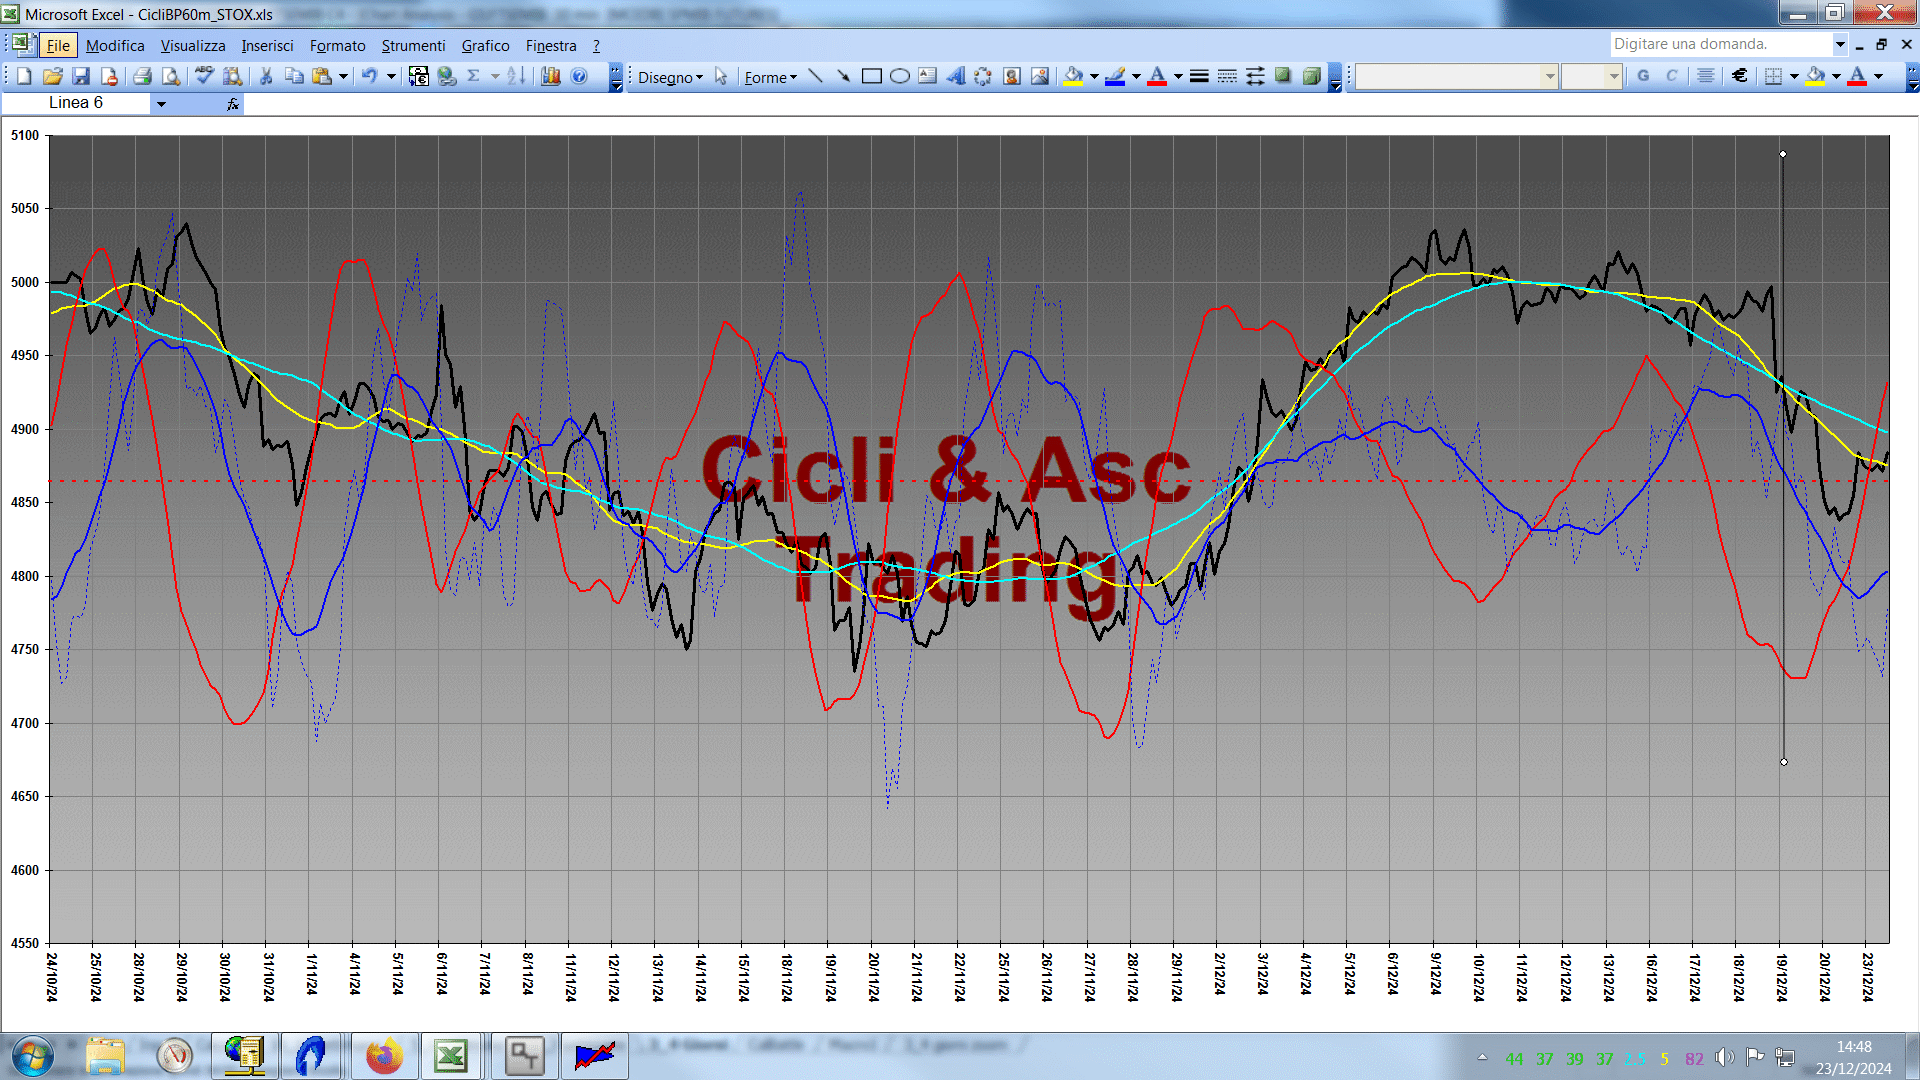Create a new workbook via toolbar icon
This screenshot has height=1080, width=1920.
24,76
